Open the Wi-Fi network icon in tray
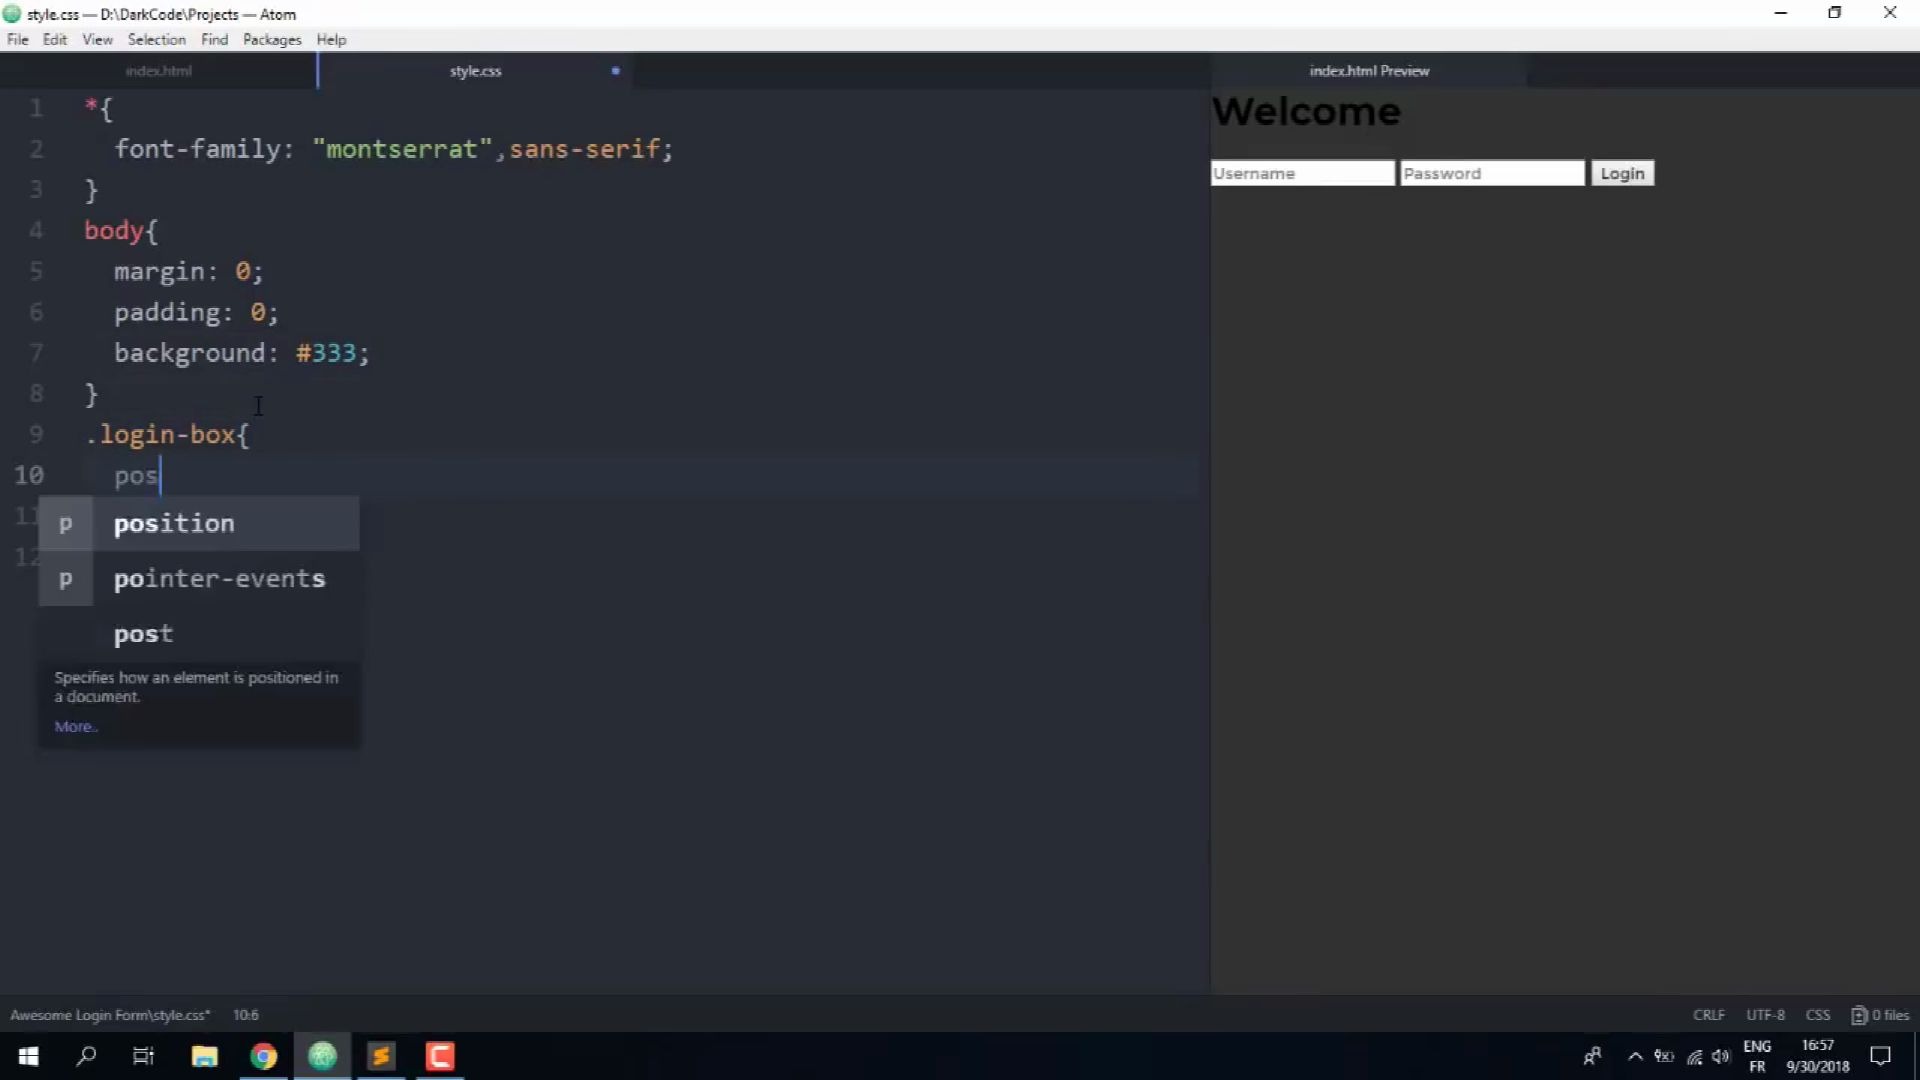1920x1080 pixels. pyautogui.click(x=1694, y=1056)
